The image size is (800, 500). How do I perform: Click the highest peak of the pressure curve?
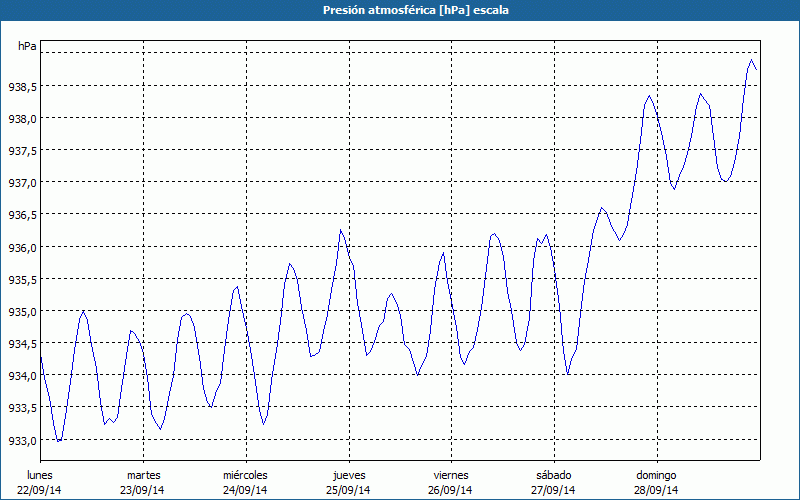751,61
